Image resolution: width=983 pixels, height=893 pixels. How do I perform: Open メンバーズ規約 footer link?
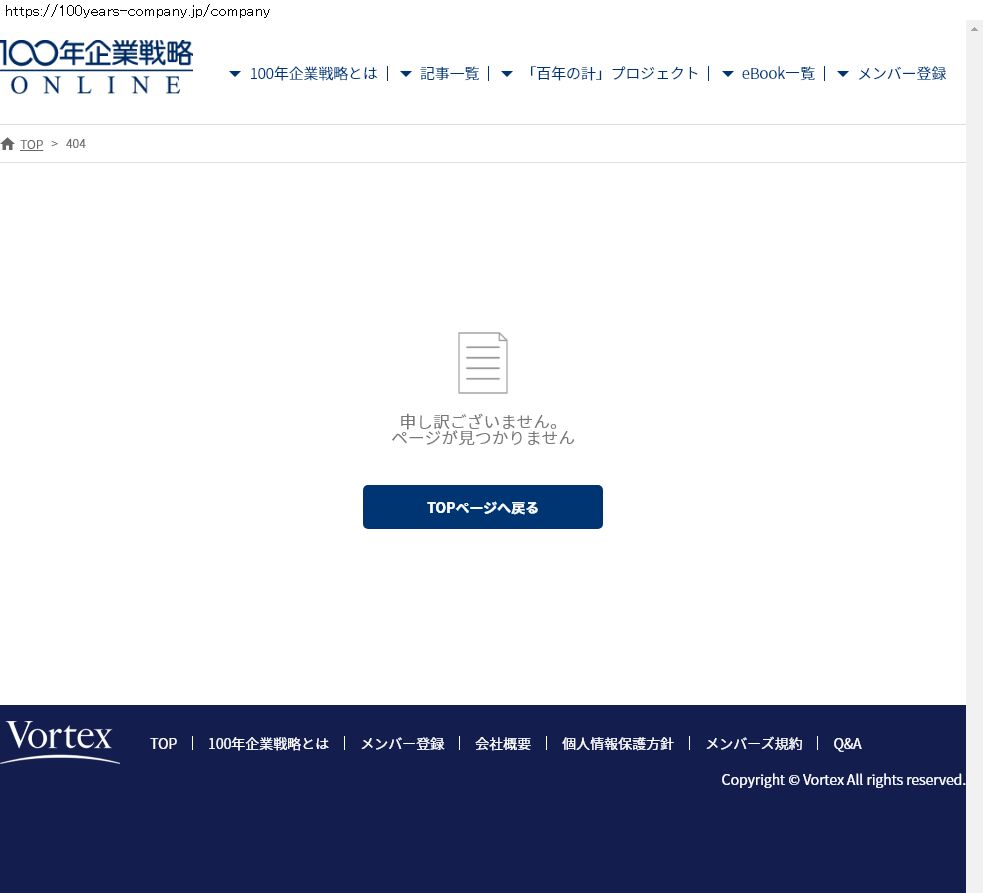(x=753, y=744)
